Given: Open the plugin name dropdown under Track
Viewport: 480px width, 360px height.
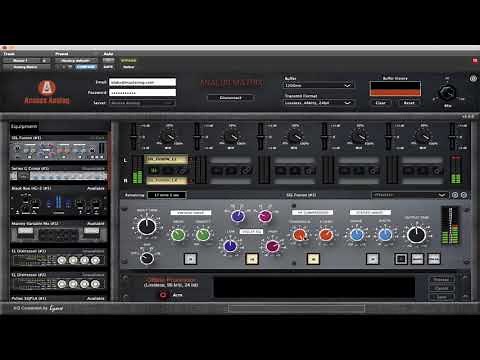Looking at the screenshot, I should 27,67.
